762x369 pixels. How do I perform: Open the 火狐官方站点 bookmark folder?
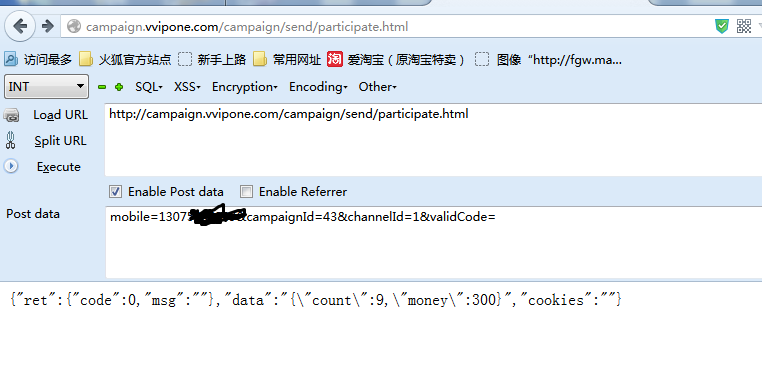point(125,60)
